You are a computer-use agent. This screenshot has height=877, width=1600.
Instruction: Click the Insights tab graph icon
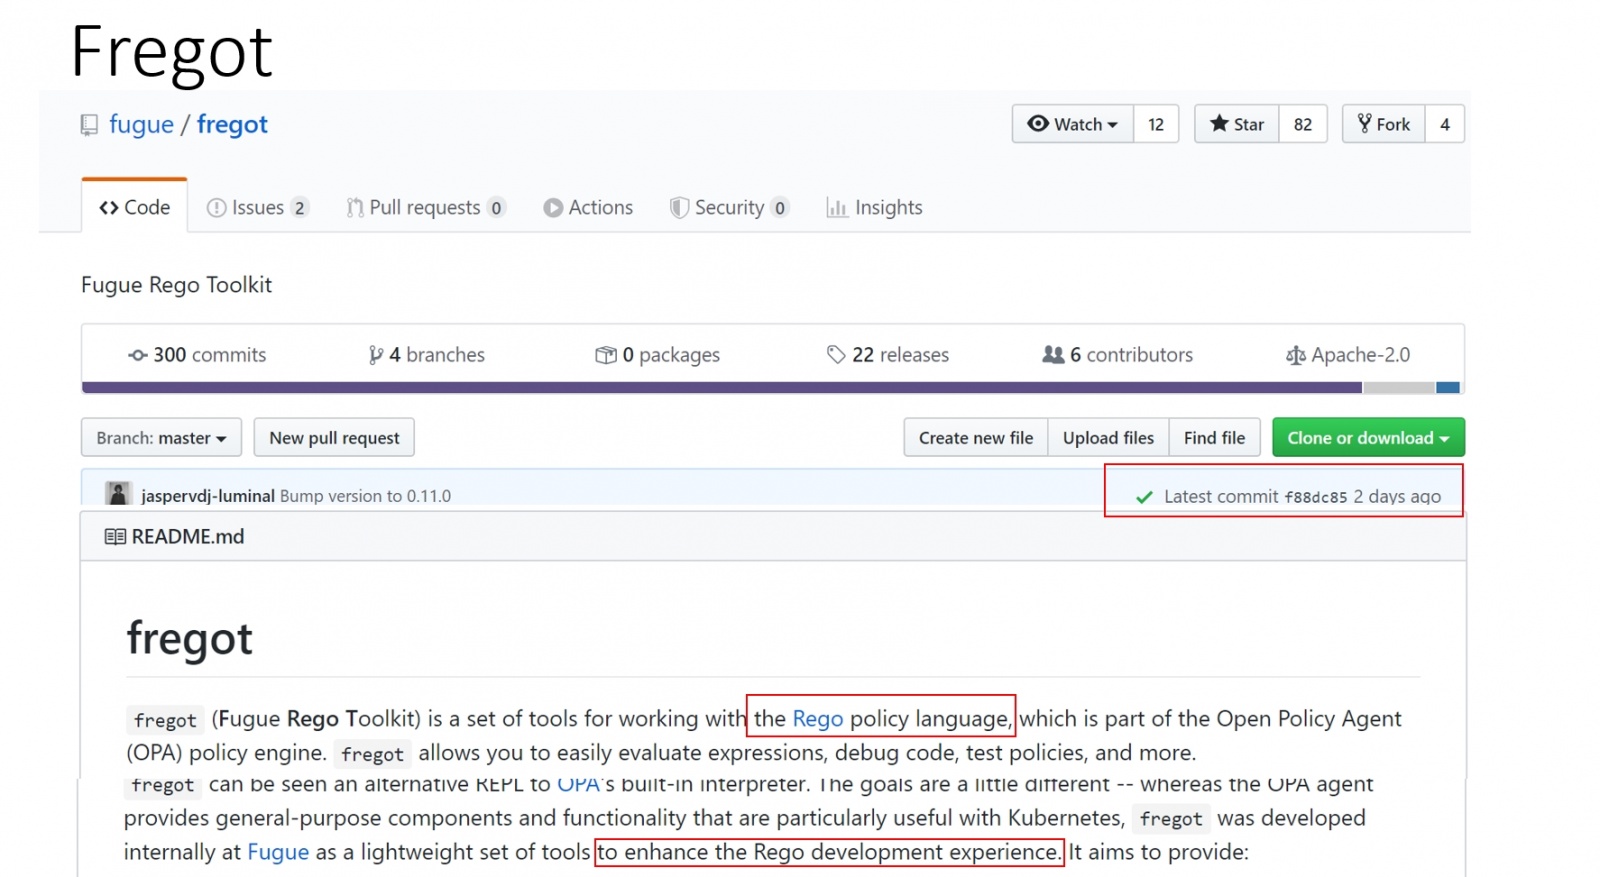click(837, 208)
